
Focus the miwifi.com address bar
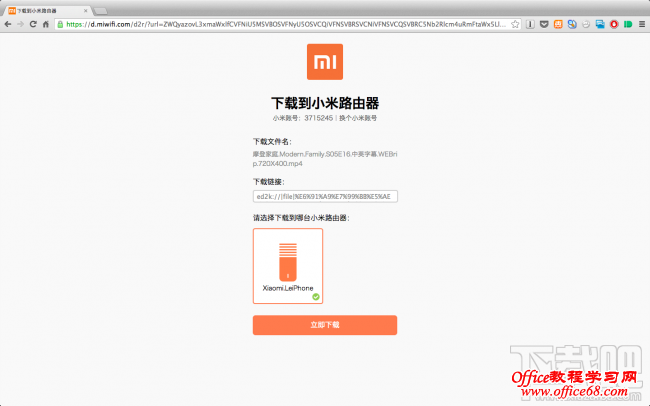tap(286, 24)
